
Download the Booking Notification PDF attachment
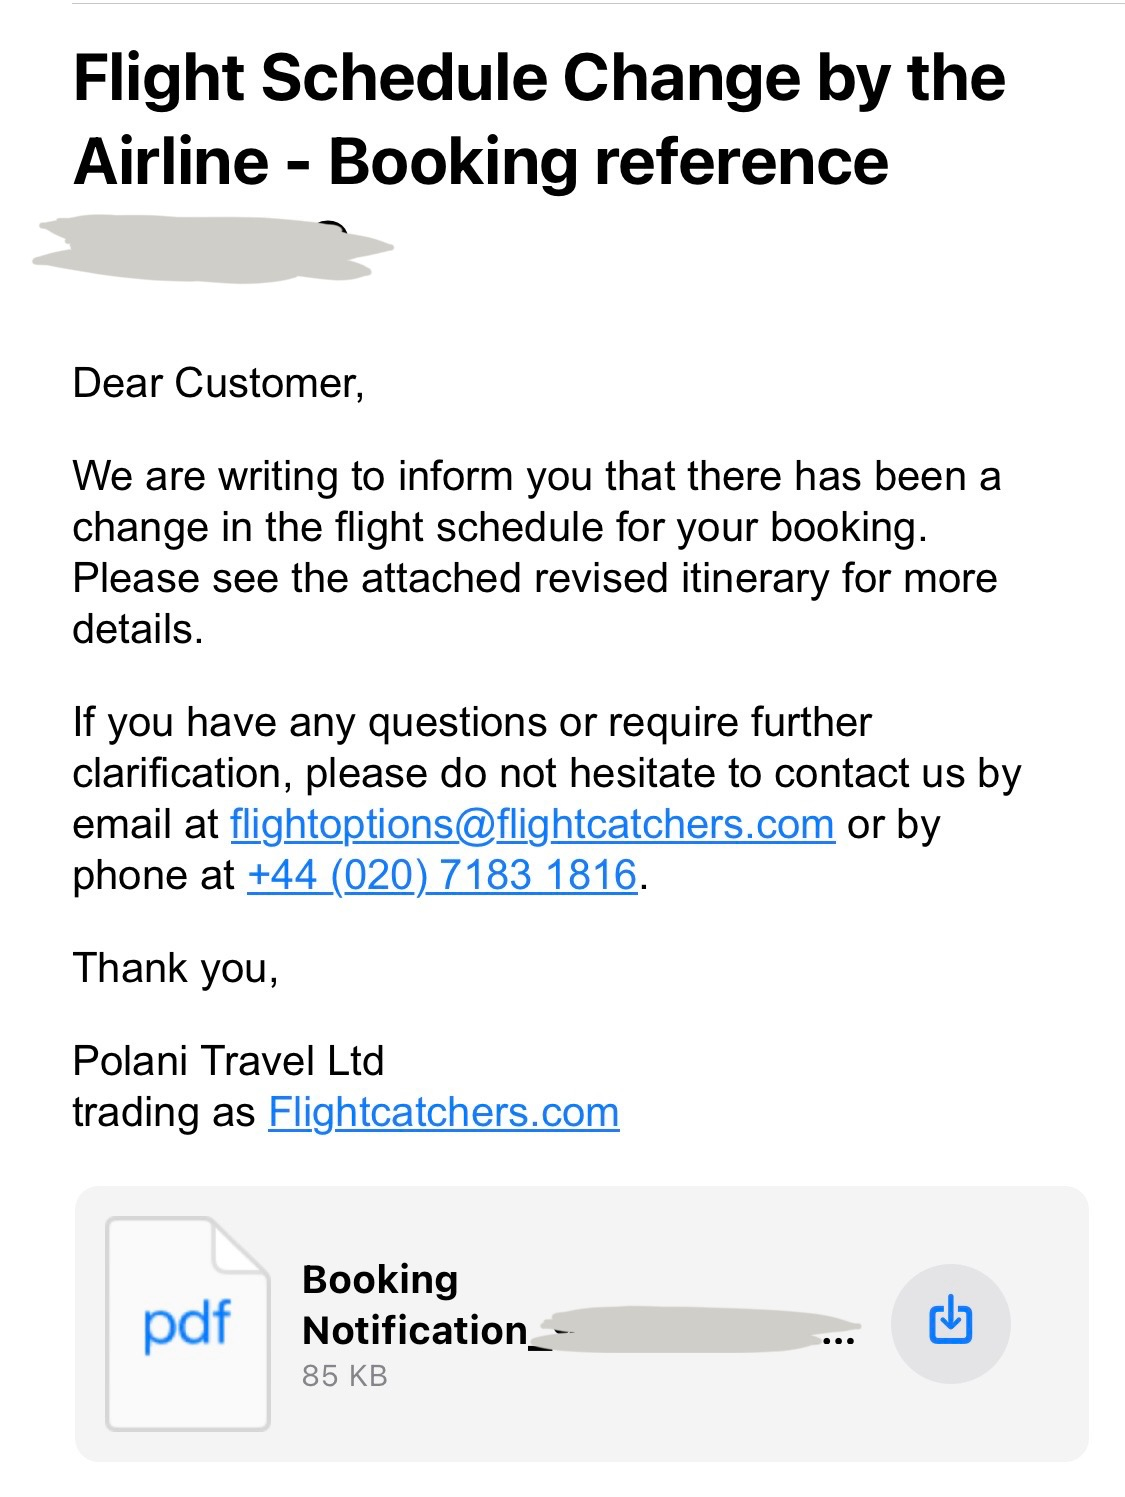tap(950, 1323)
